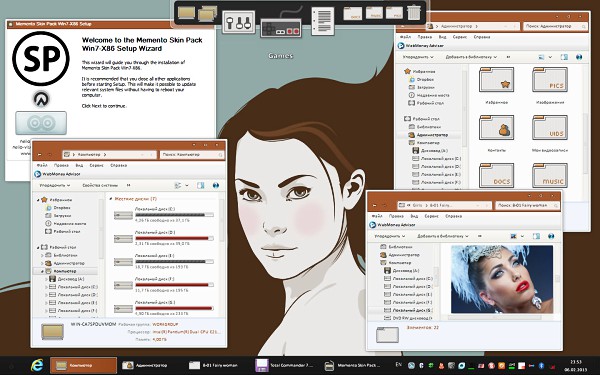Open the VIDS folder in the Администратор window
The height and width of the screenshot is (375, 600).
click(550, 127)
